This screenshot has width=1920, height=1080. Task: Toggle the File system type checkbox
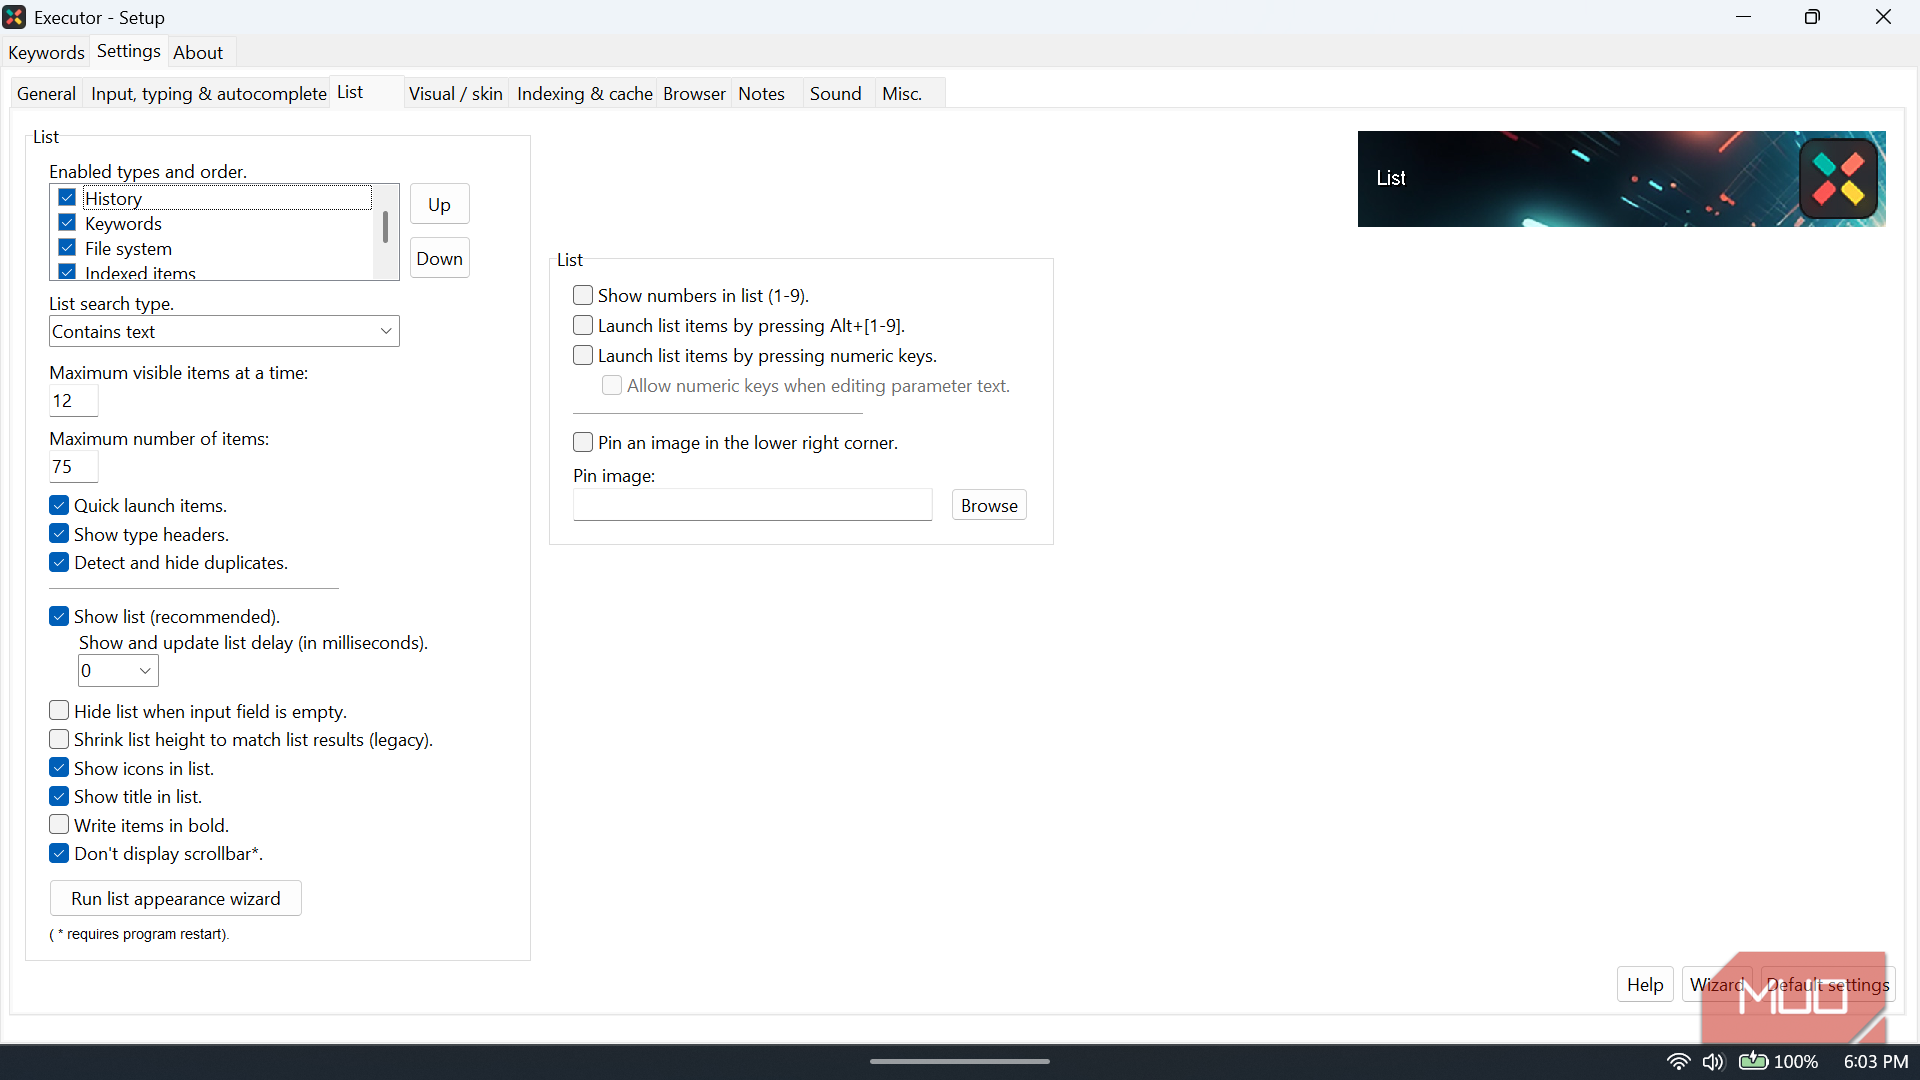coord(67,248)
